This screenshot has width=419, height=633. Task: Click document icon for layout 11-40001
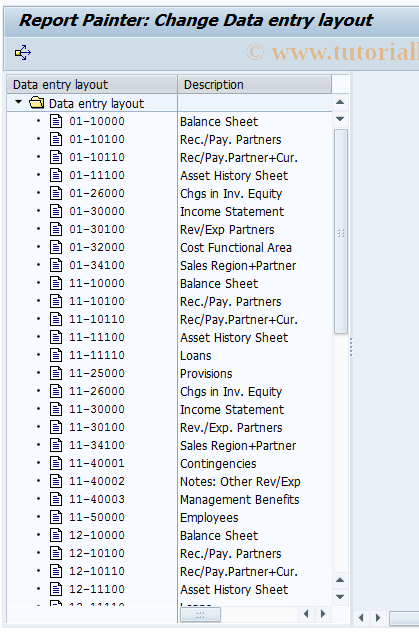(56, 463)
